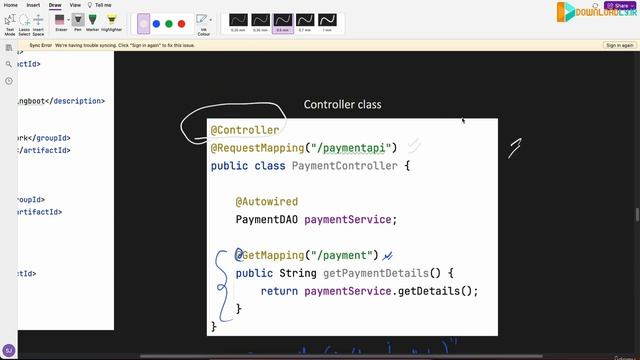Select the Eraser tool
The height and width of the screenshot is (360, 640).
point(60,22)
